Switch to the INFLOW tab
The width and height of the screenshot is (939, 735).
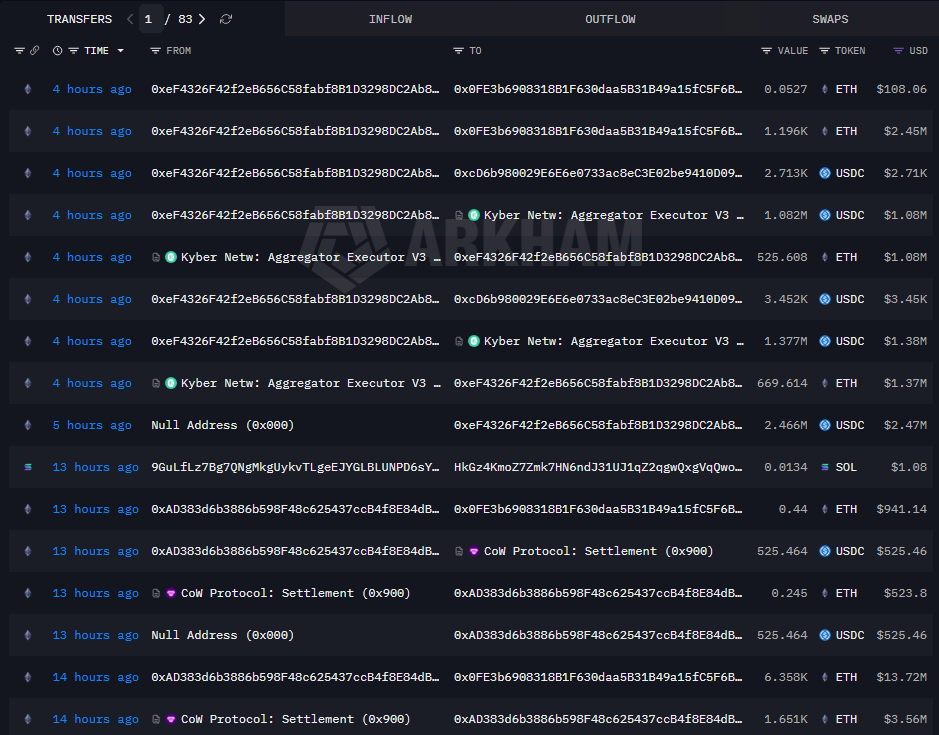coord(390,19)
